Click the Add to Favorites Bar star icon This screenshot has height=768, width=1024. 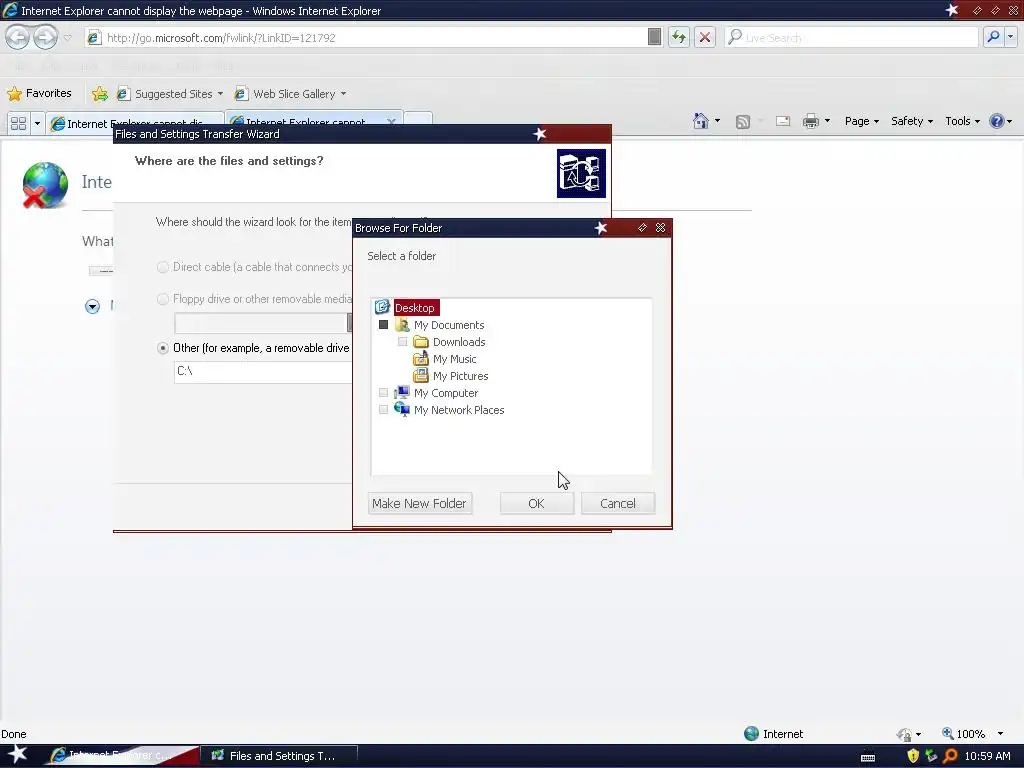pyautogui.click(x=100, y=94)
